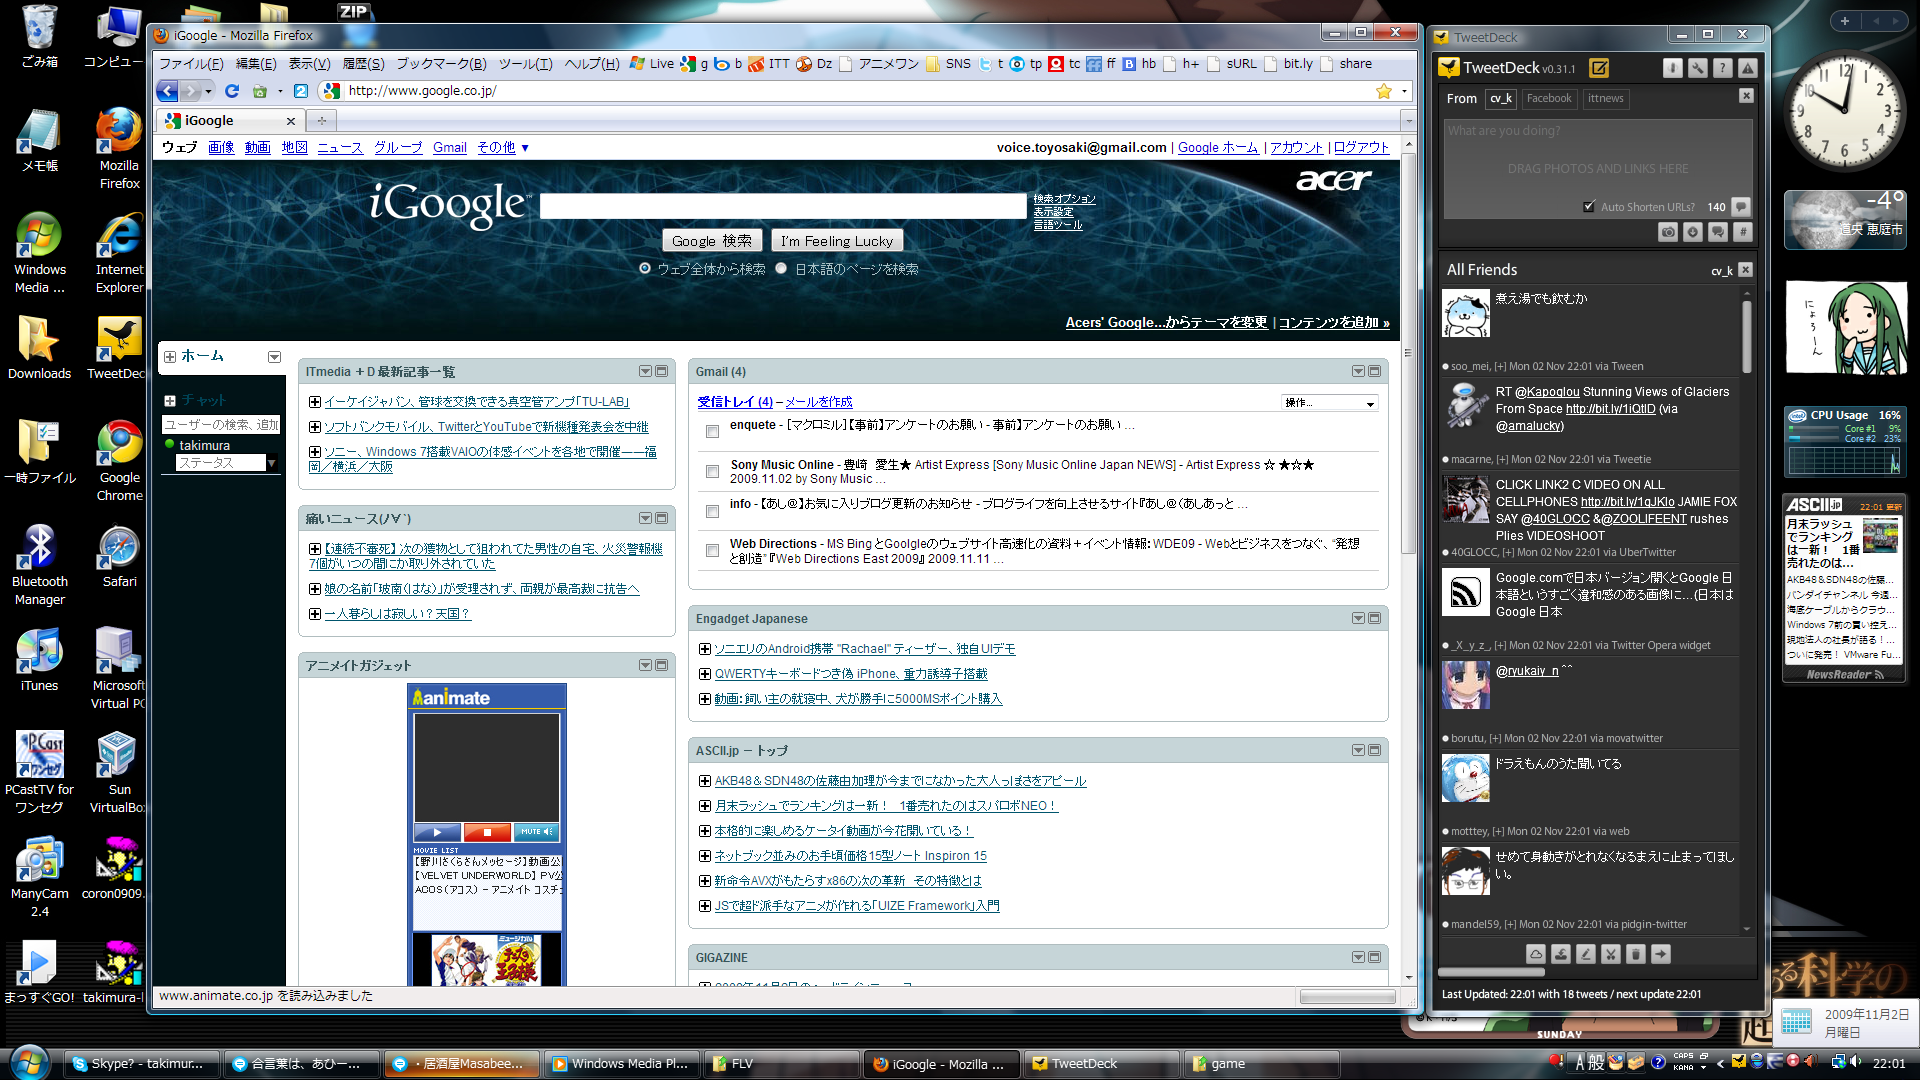
Task: Click the Live bookmark in Firefox bookmarks toolbar
Action: click(x=652, y=63)
